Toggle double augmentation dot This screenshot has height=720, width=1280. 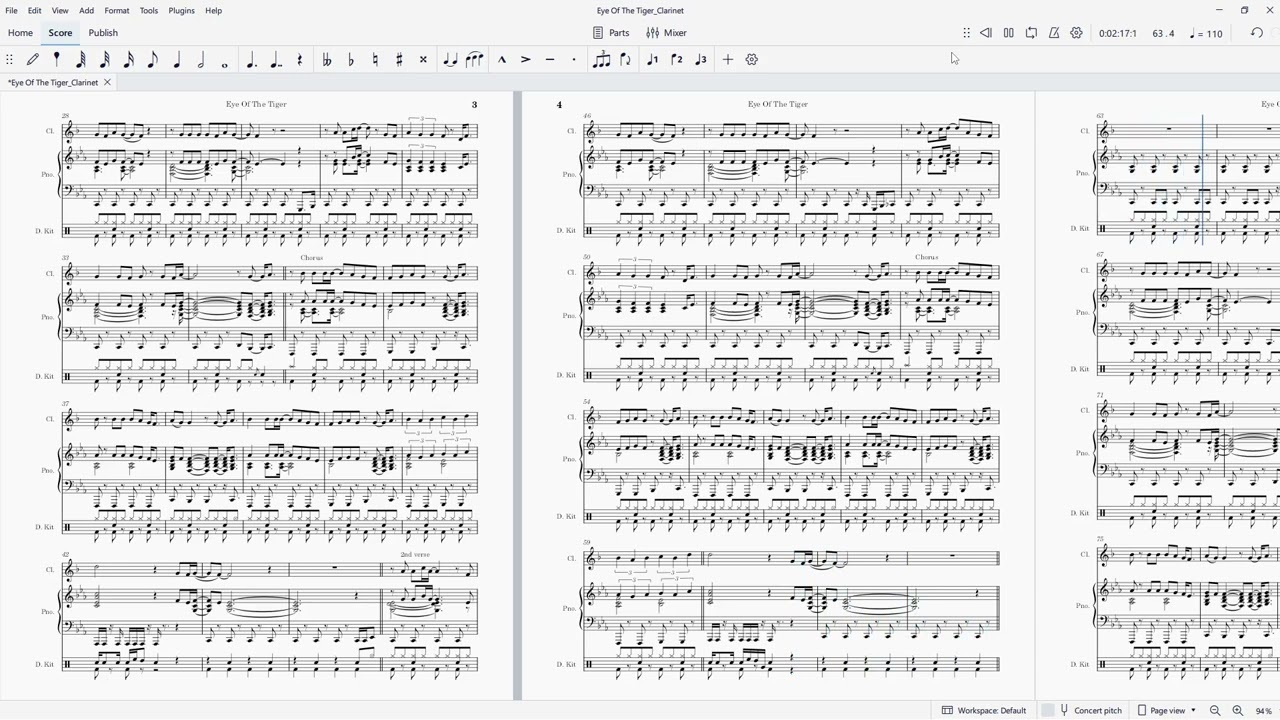pos(277,60)
